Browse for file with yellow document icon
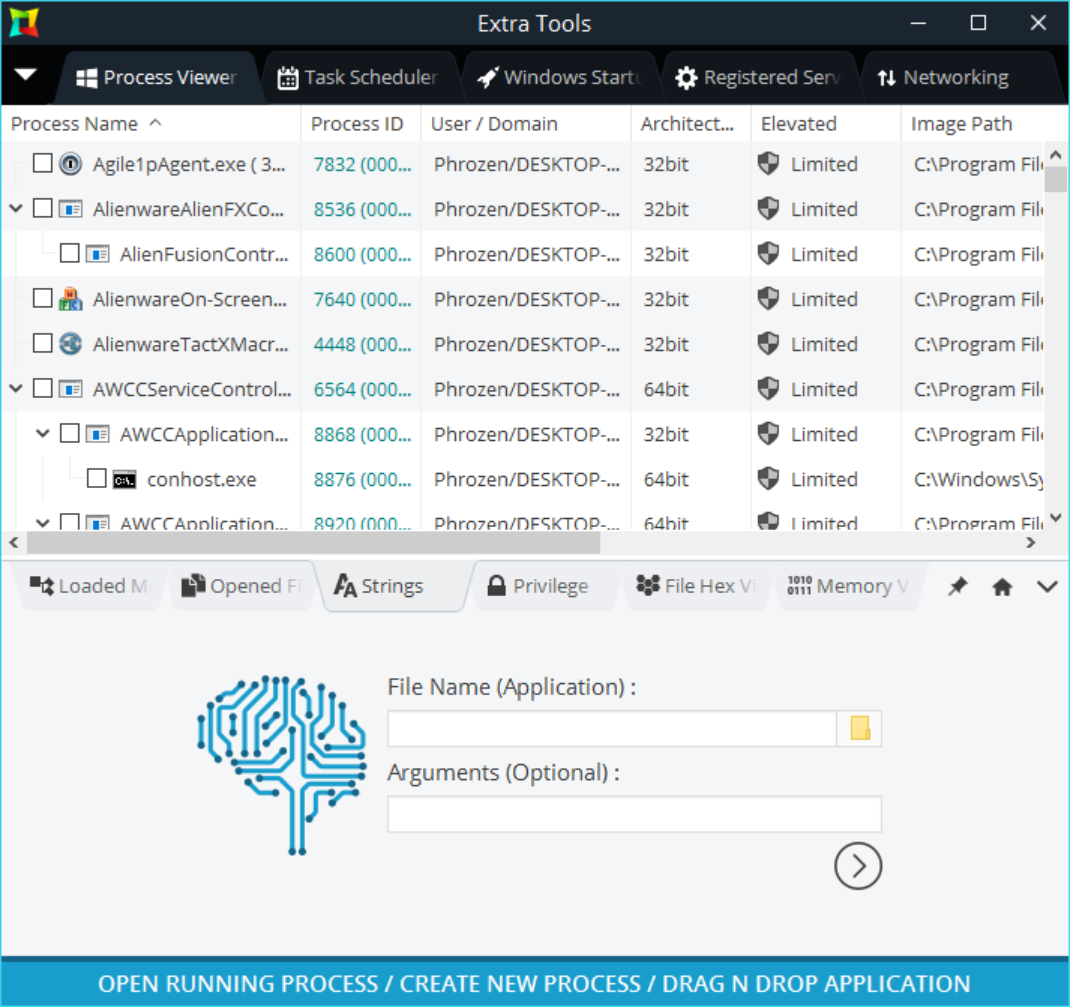1070x1007 pixels. point(860,729)
